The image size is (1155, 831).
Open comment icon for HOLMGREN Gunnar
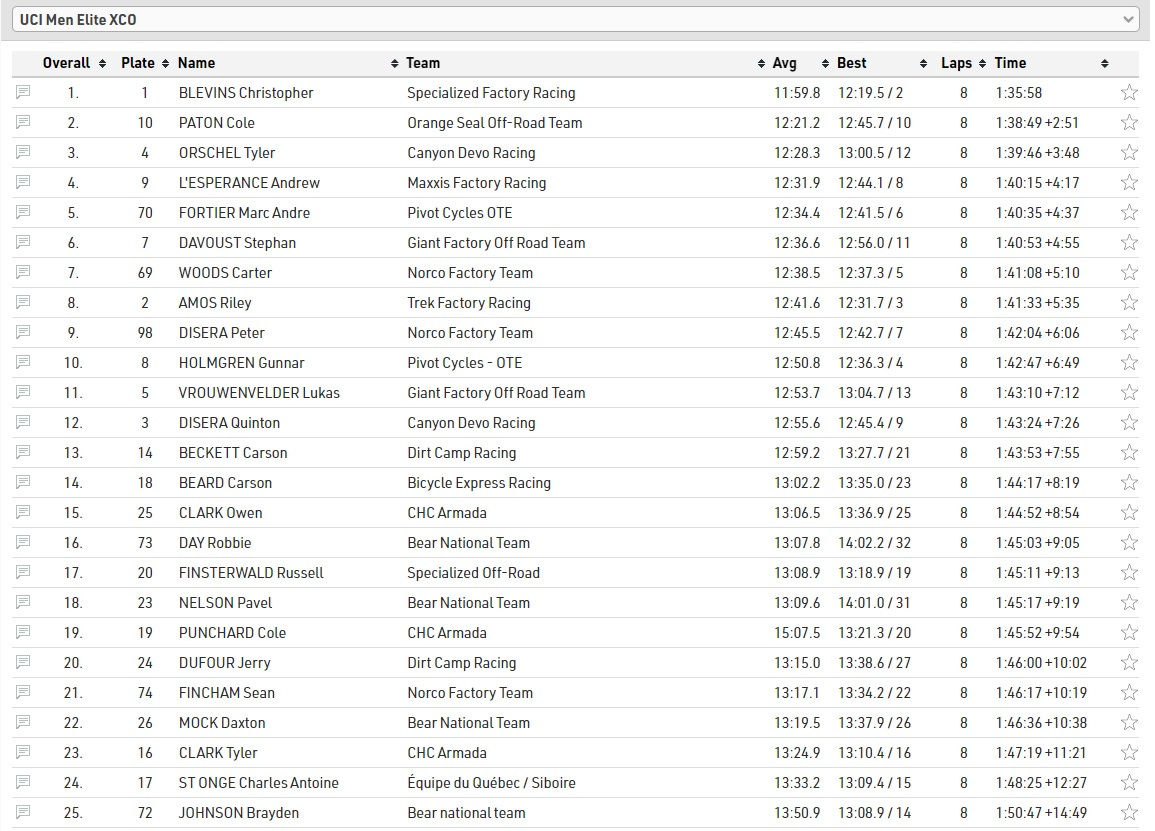tap(24, 362)
